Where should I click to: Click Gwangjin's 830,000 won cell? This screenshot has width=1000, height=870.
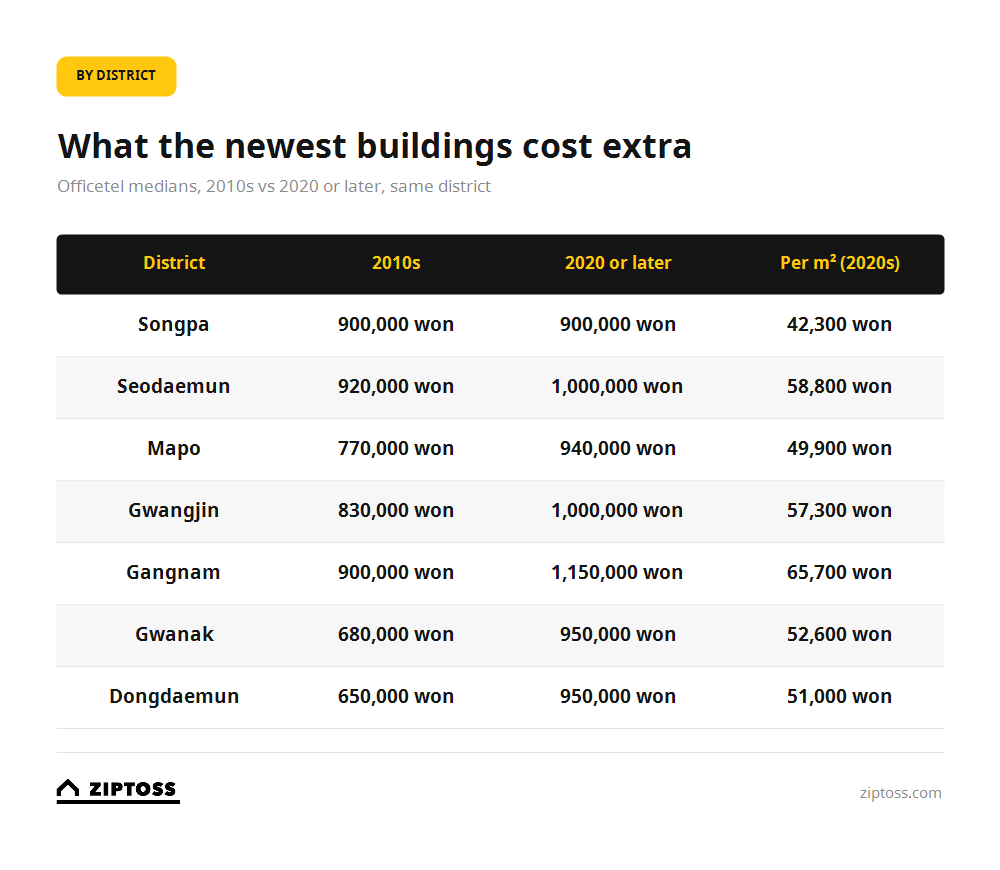(396, 510)
